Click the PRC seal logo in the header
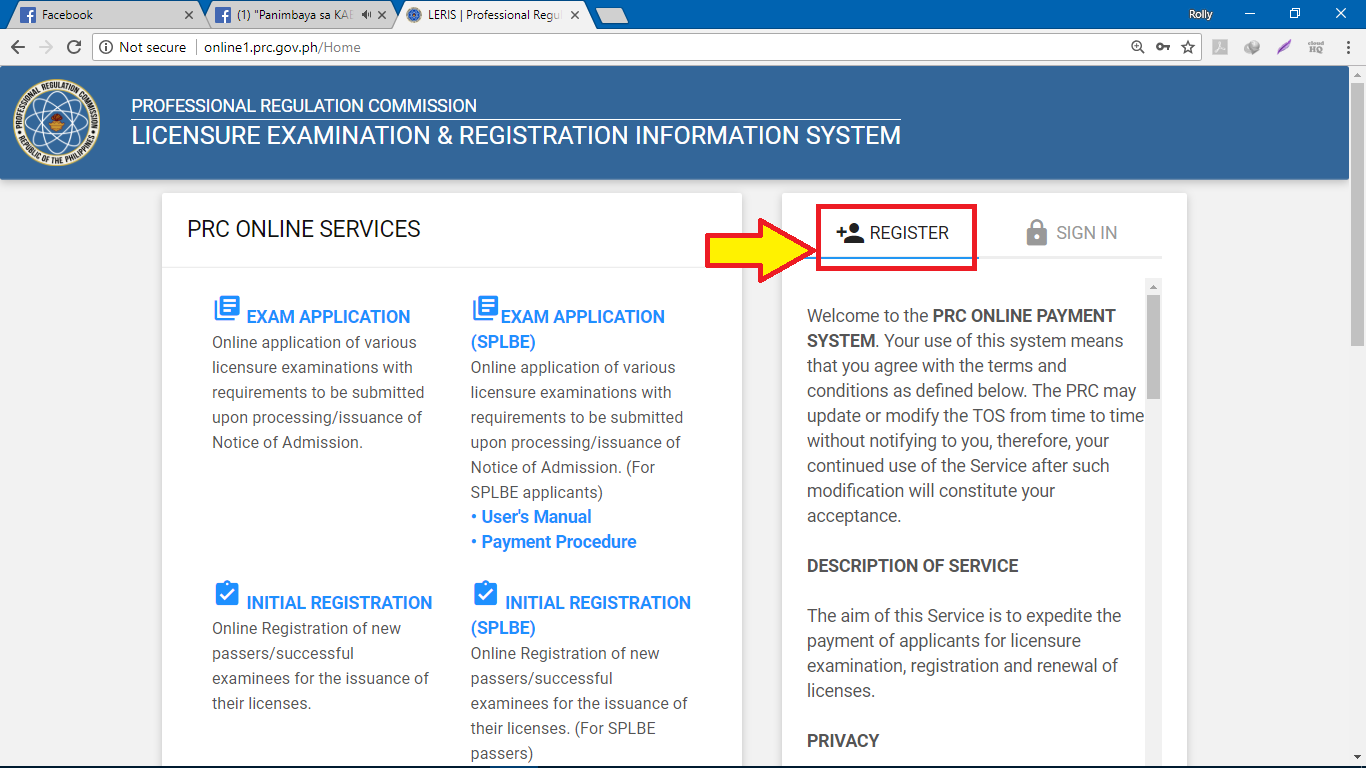 pos(55,122)
